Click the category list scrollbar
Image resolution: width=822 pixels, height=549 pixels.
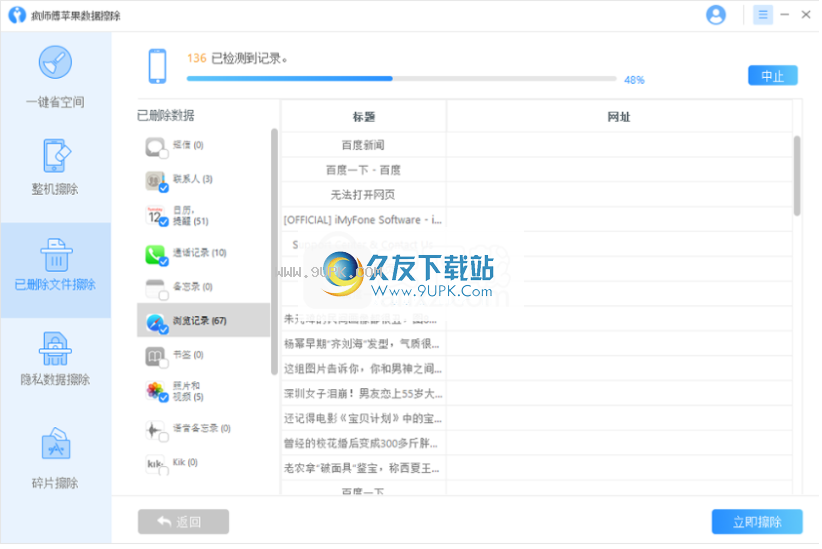[275, 252]
